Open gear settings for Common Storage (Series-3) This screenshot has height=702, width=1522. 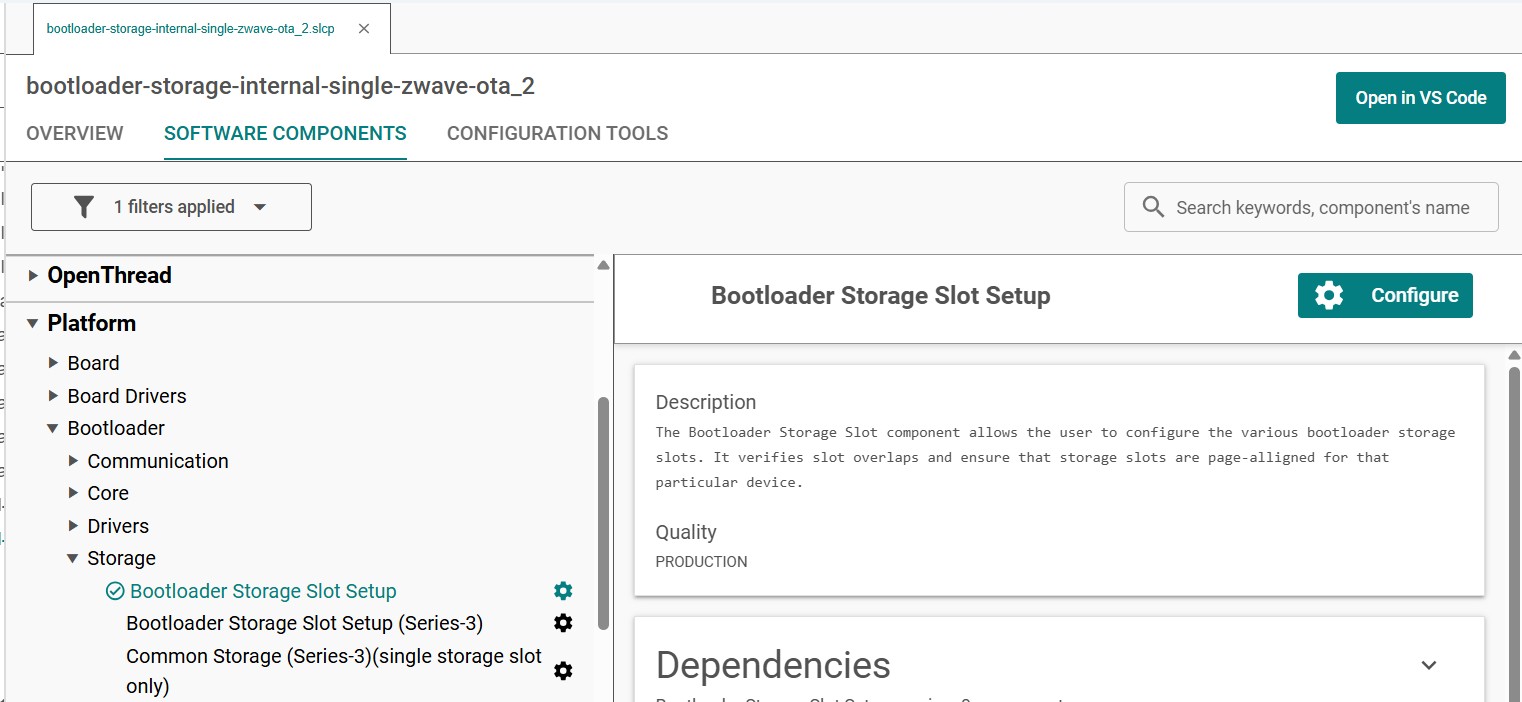563,671
